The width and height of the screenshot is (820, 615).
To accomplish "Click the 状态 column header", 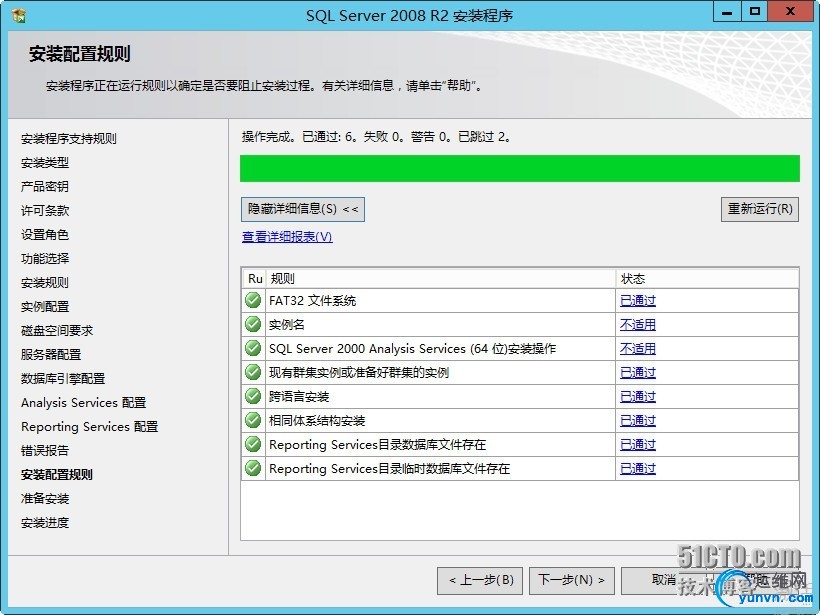I will [x=707, y=279].
